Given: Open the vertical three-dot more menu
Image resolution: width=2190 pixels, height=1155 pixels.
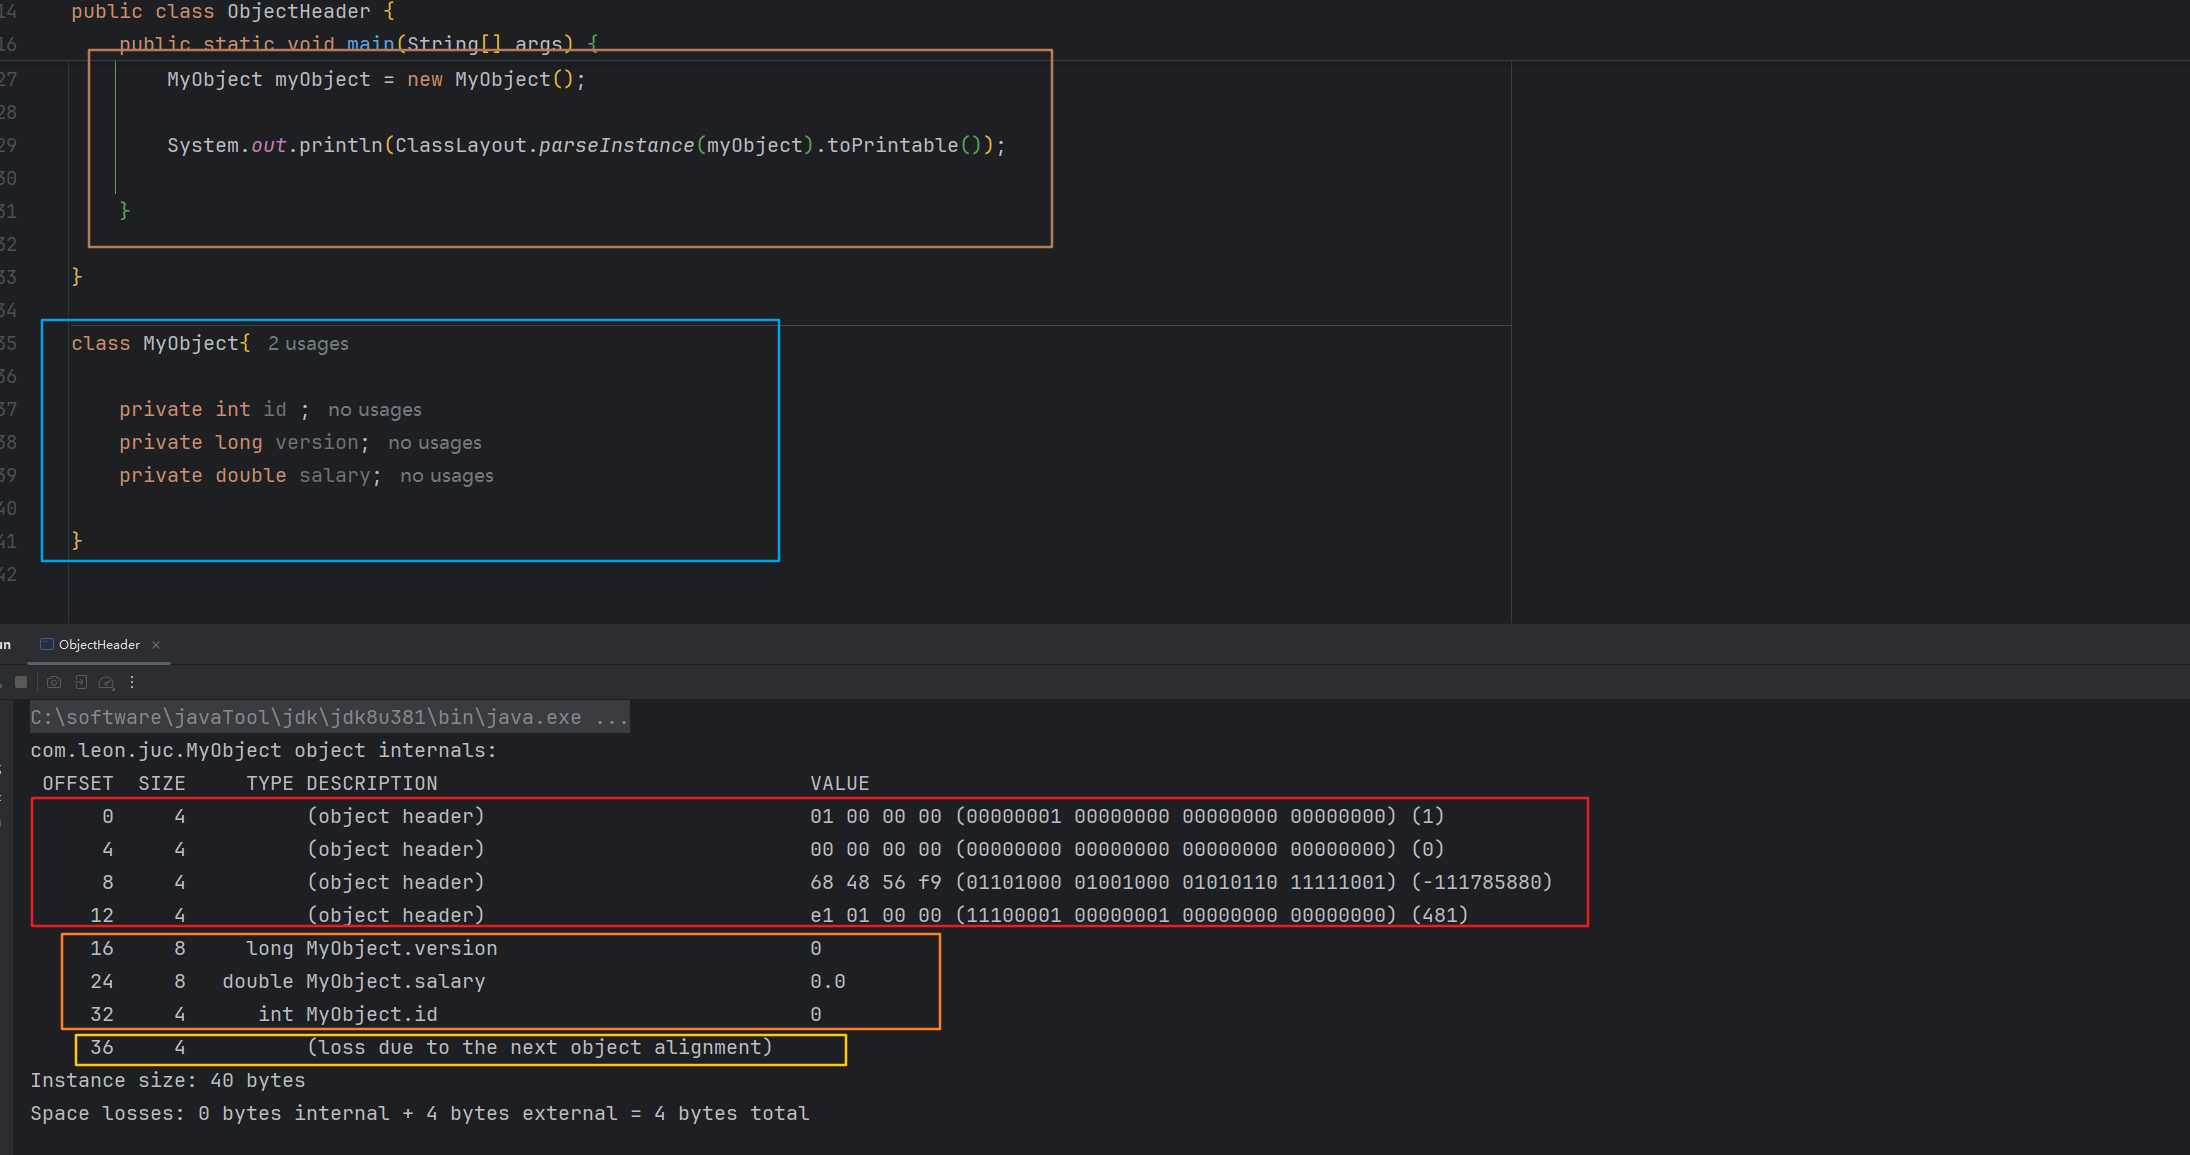Looking at the screenshot, I should [x=132, y=682].
